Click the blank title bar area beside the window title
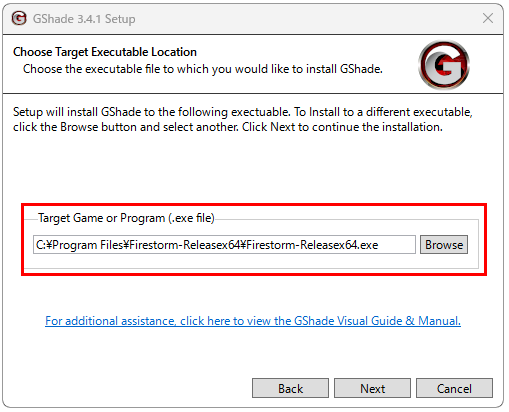 click(x=307, y=19)
